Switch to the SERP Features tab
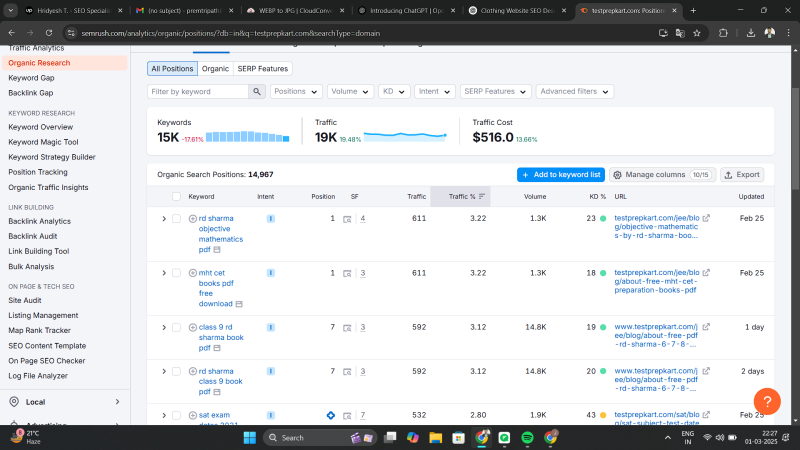The height and width of the screenshot is (450, 800). coord(263,69)
